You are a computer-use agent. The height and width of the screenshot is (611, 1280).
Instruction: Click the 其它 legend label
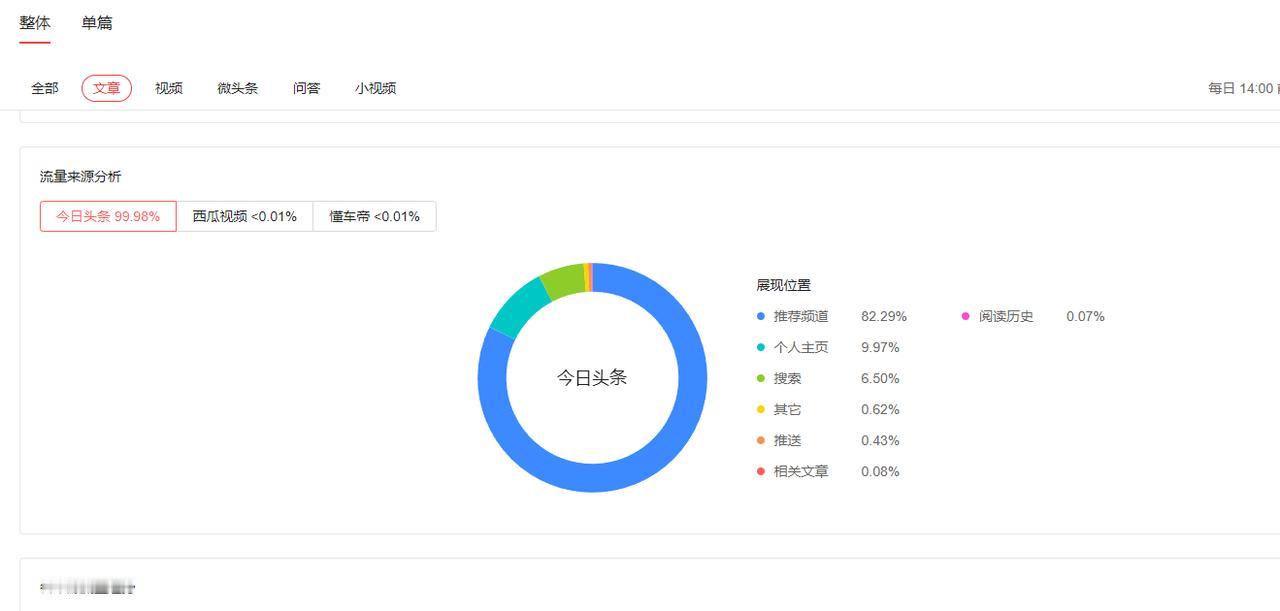pyautogui.click(x=788, y=409)
